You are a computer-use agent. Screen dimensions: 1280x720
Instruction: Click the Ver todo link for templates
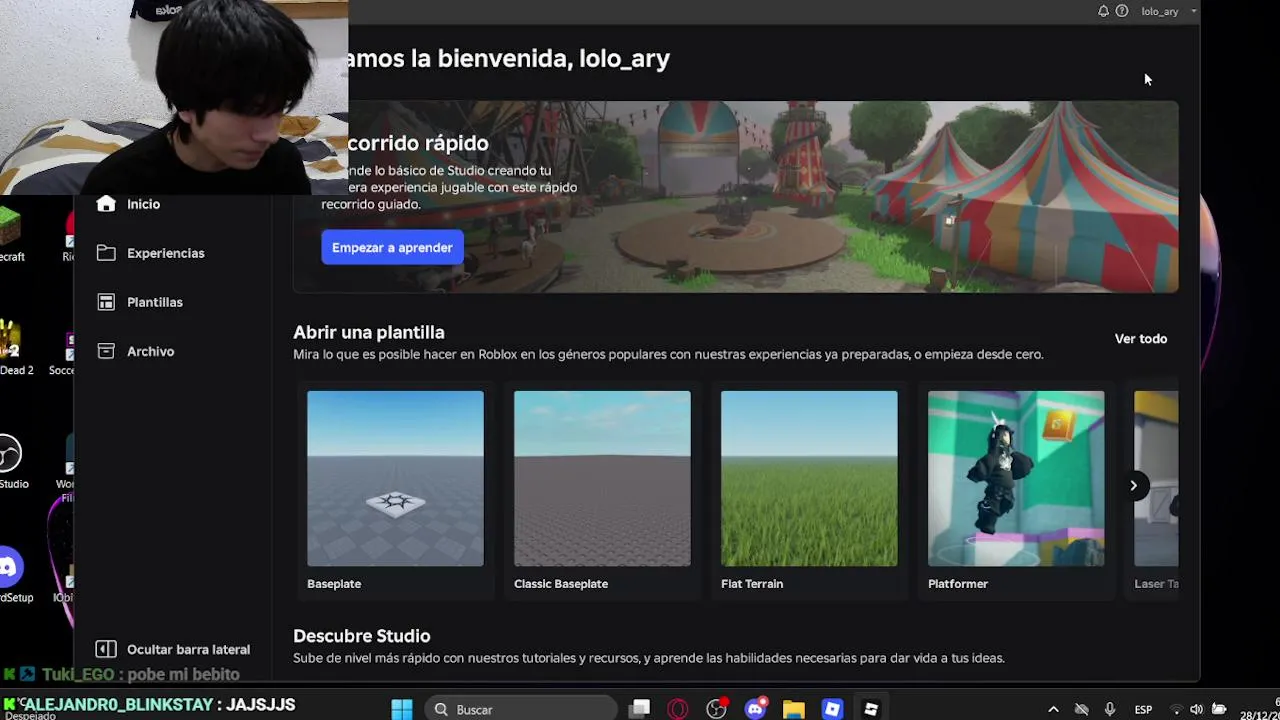click(x=1140, y=338)
